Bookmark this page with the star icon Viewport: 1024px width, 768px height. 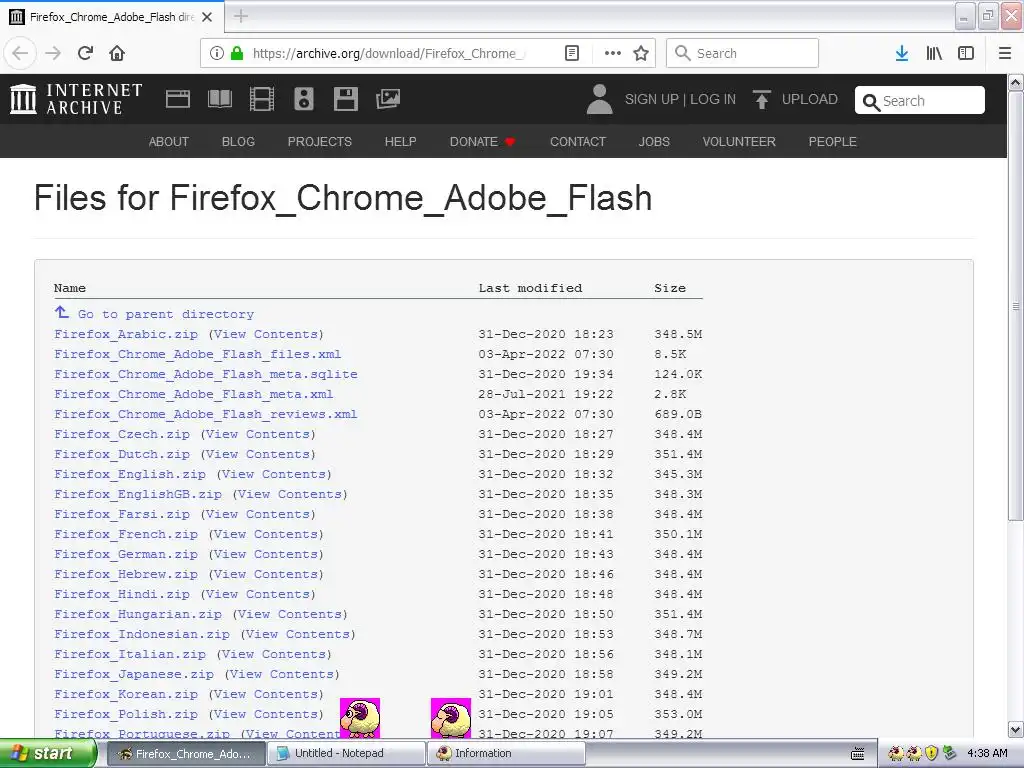coord(641,53)
